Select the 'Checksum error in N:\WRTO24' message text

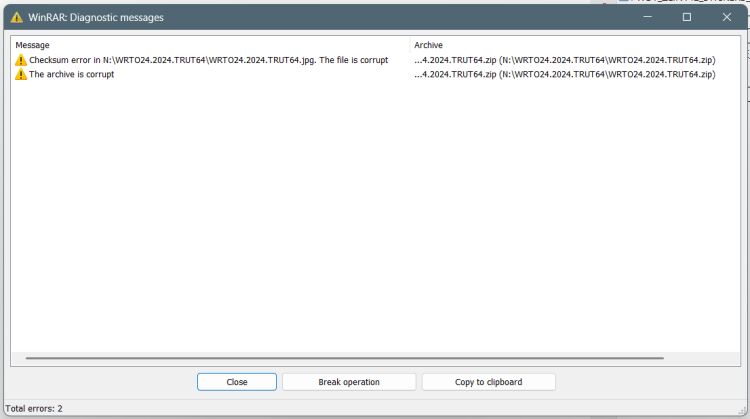click(209, 60)
